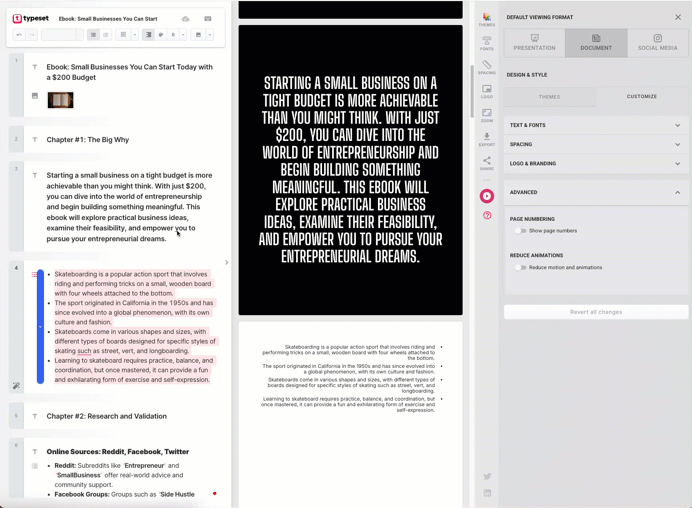Open the dropdown arrow after the palette group

click(x=183, y=34)
